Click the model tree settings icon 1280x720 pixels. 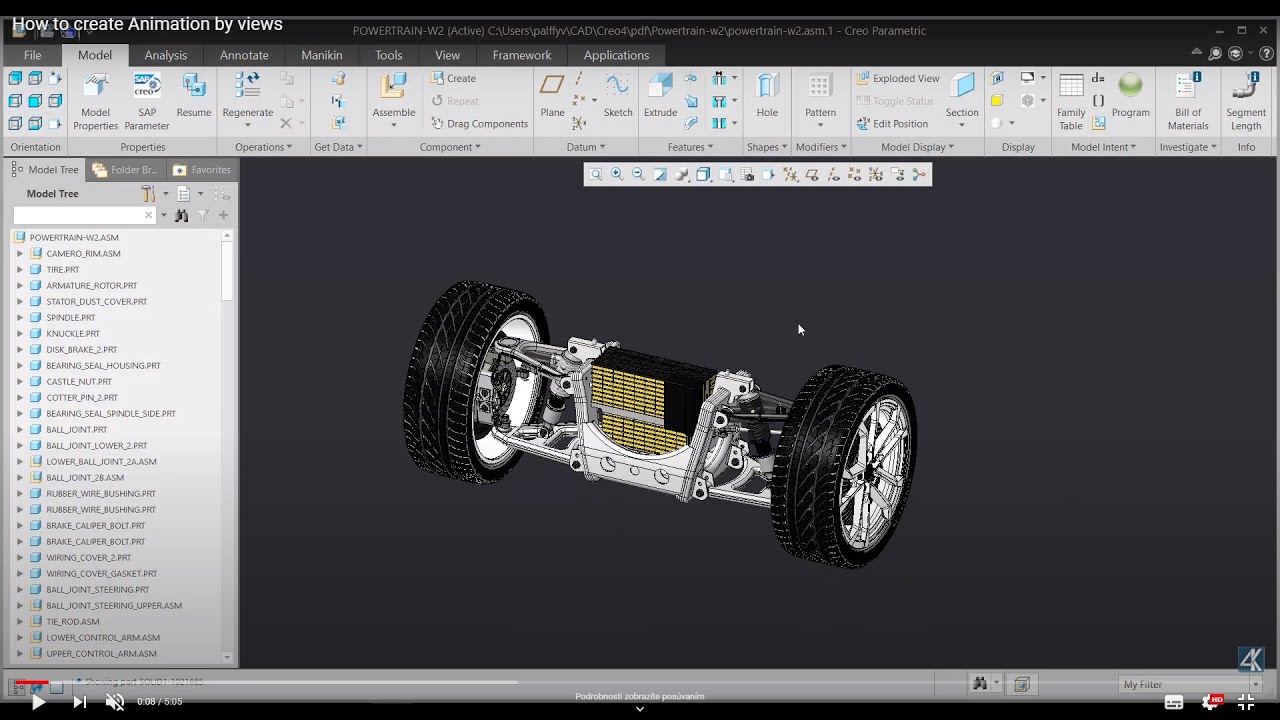[x=149, y=194]
